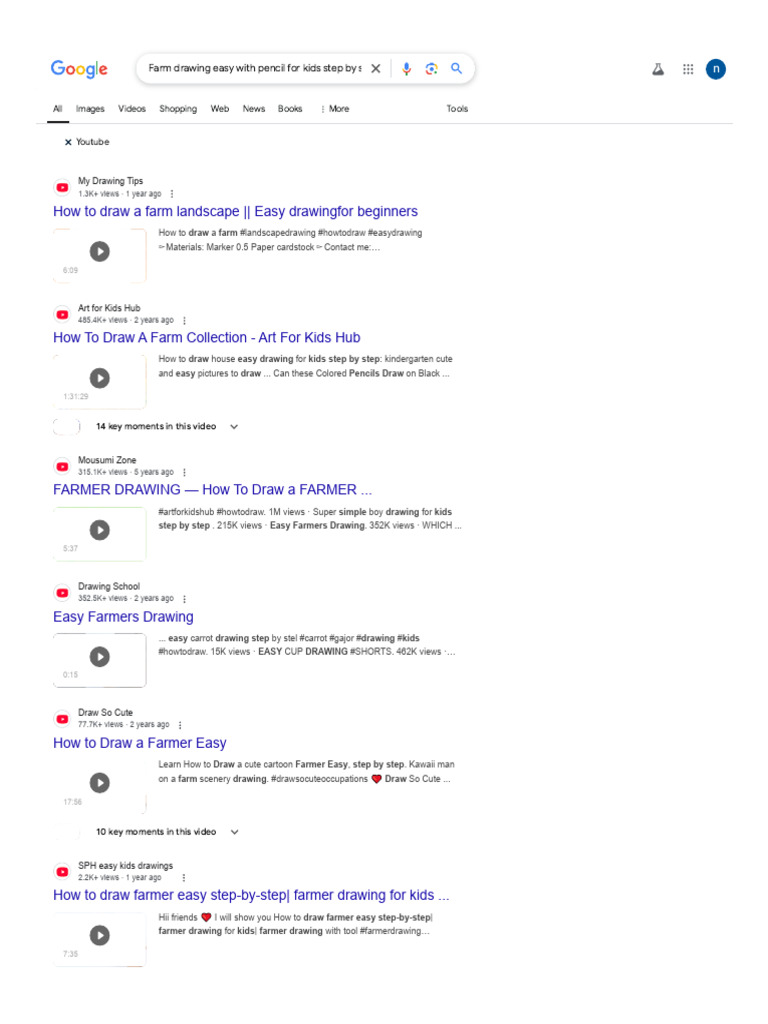Expand 14 key moments in this video
Image resolution: width=768 pixels, height=1024 pixels.
(x=167, y=426)
